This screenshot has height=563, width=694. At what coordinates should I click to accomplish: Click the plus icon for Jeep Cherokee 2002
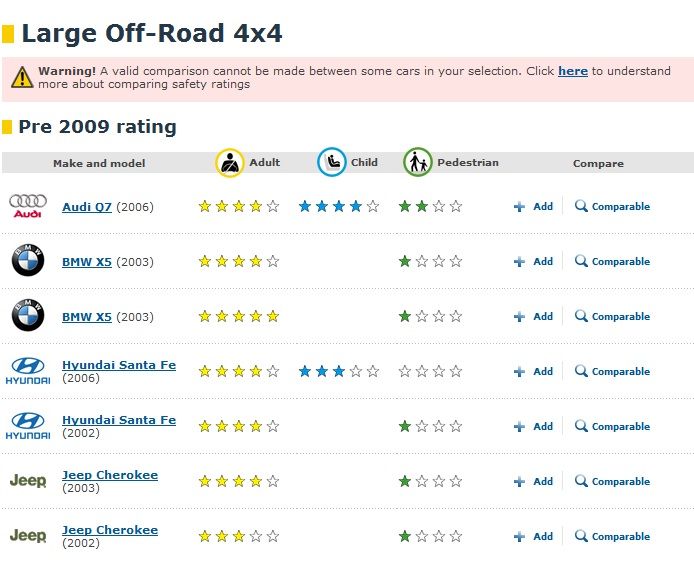[x=519, y=536]
